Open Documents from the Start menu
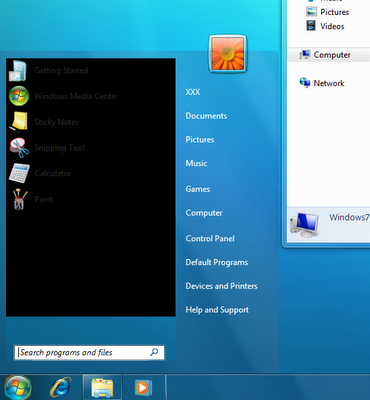The width and height of the screenshot is (370, 400). (206, 116)
